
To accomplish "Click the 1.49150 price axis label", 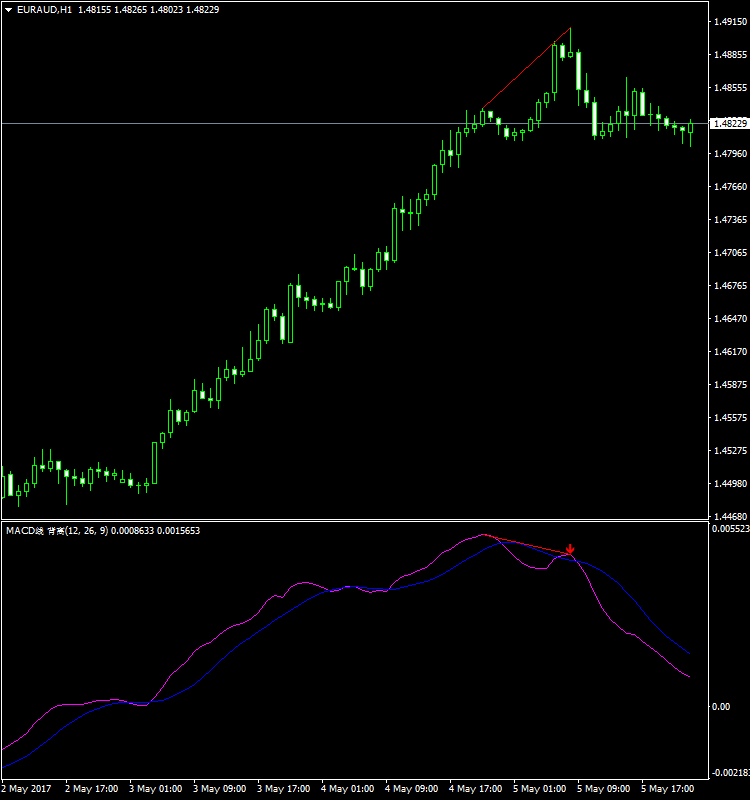I will tap(731, 21).
